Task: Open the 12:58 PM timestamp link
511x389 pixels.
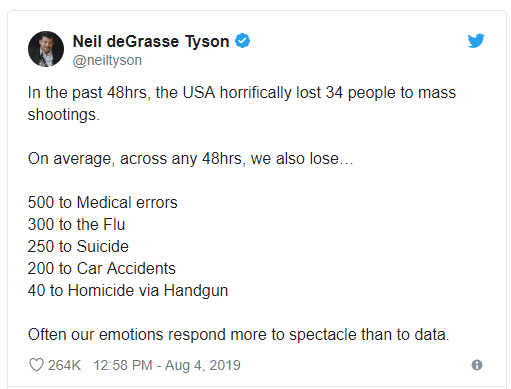Action: click(123, 365)
